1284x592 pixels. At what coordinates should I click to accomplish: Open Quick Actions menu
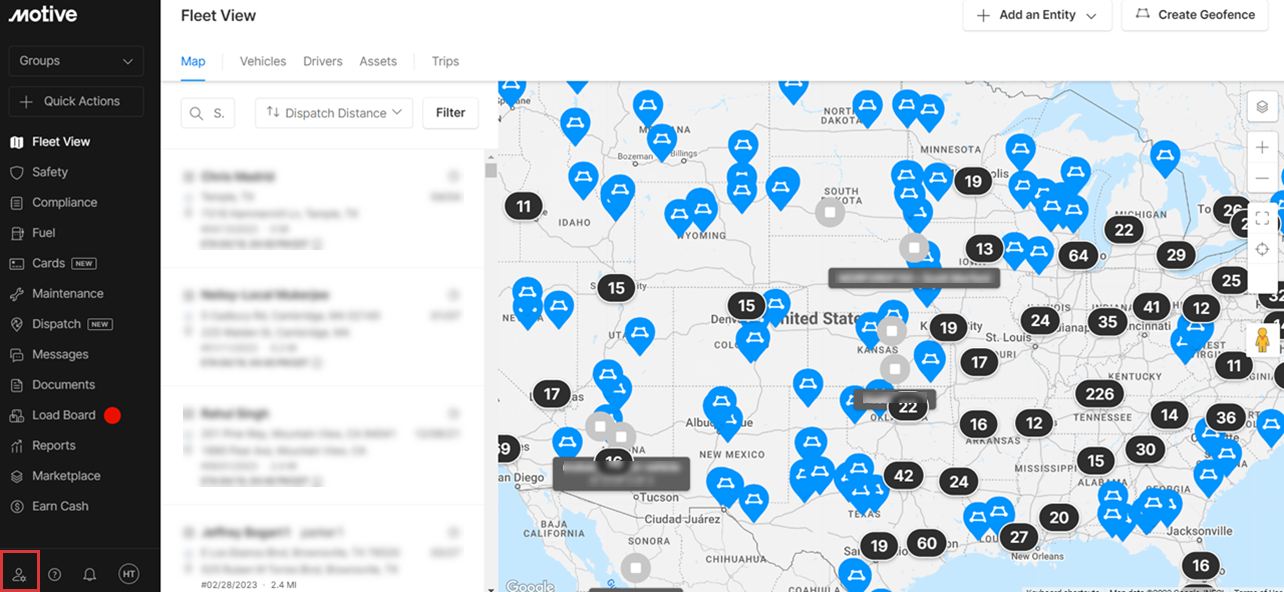pos(76,101)
